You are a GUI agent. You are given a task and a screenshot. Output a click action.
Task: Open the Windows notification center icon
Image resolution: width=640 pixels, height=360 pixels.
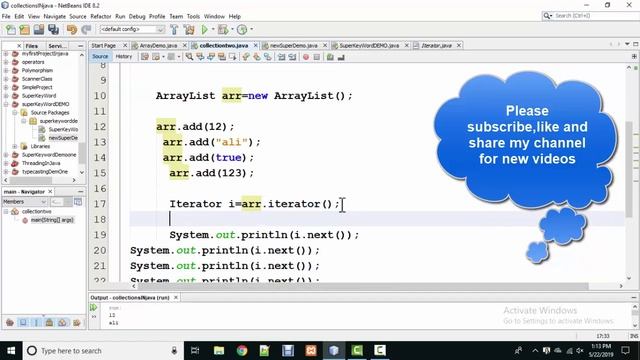625,351
